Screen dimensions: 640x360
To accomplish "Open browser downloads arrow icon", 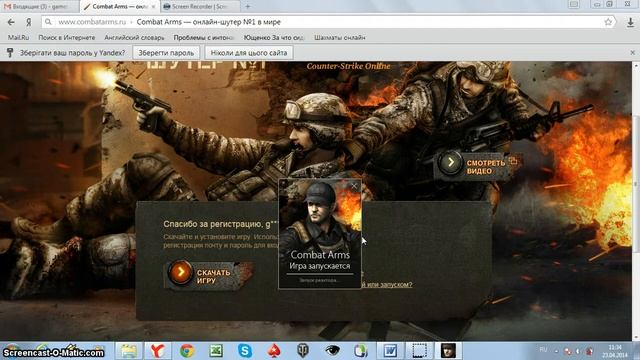I will (x=630, y=22).
